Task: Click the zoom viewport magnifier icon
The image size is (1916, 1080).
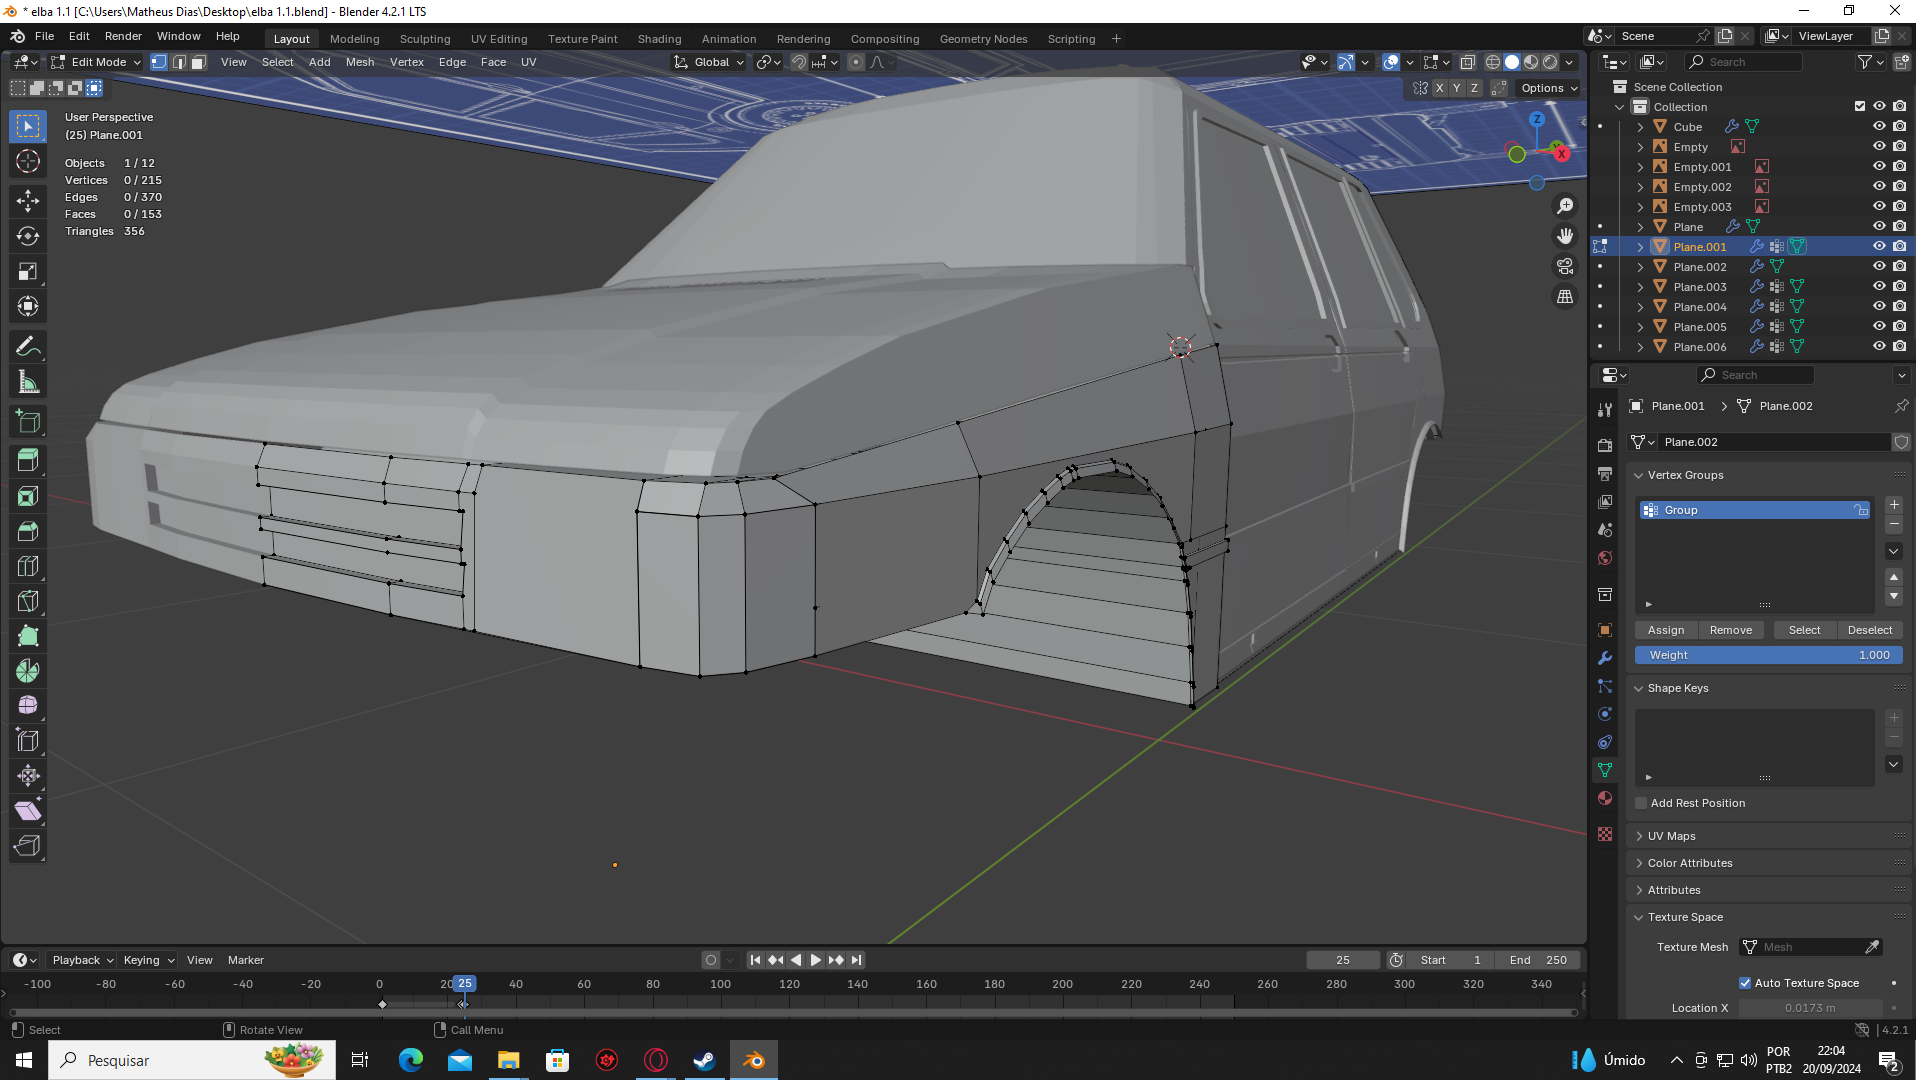Action: coord(1565,206)
